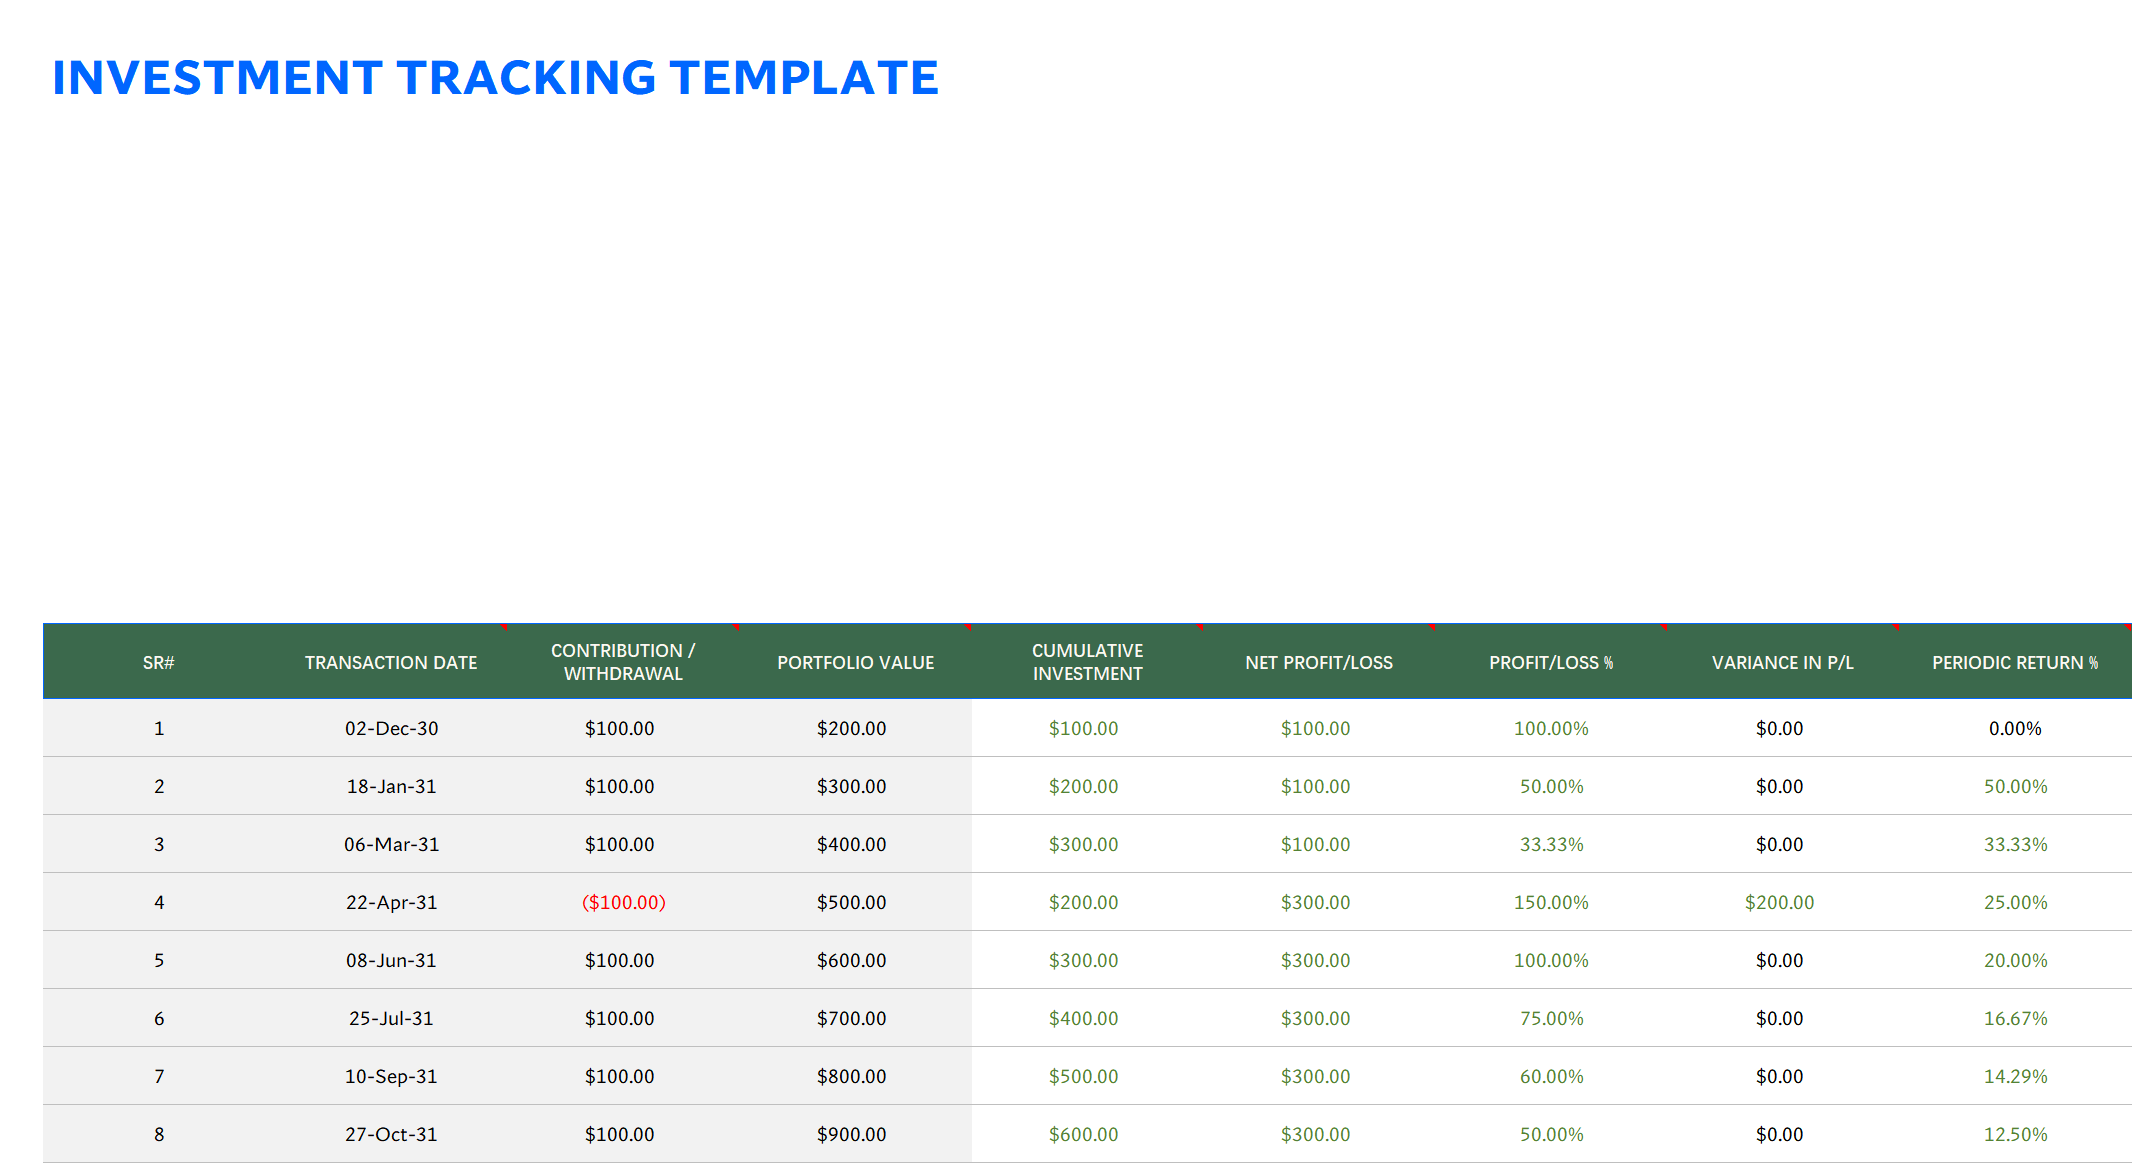Click the date cell 08-Jun-31

click(391, 960)
